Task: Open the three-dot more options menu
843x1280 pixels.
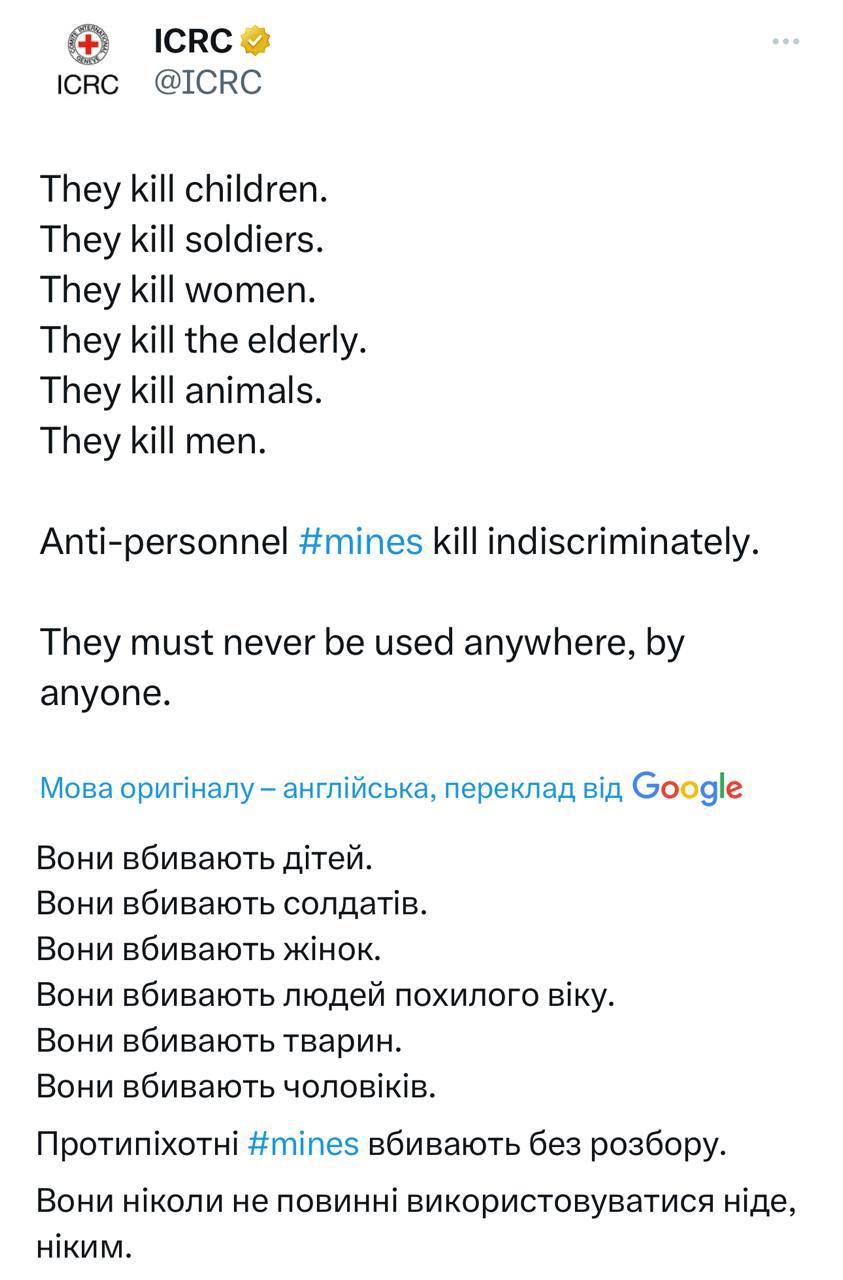Action: [787, 42]
